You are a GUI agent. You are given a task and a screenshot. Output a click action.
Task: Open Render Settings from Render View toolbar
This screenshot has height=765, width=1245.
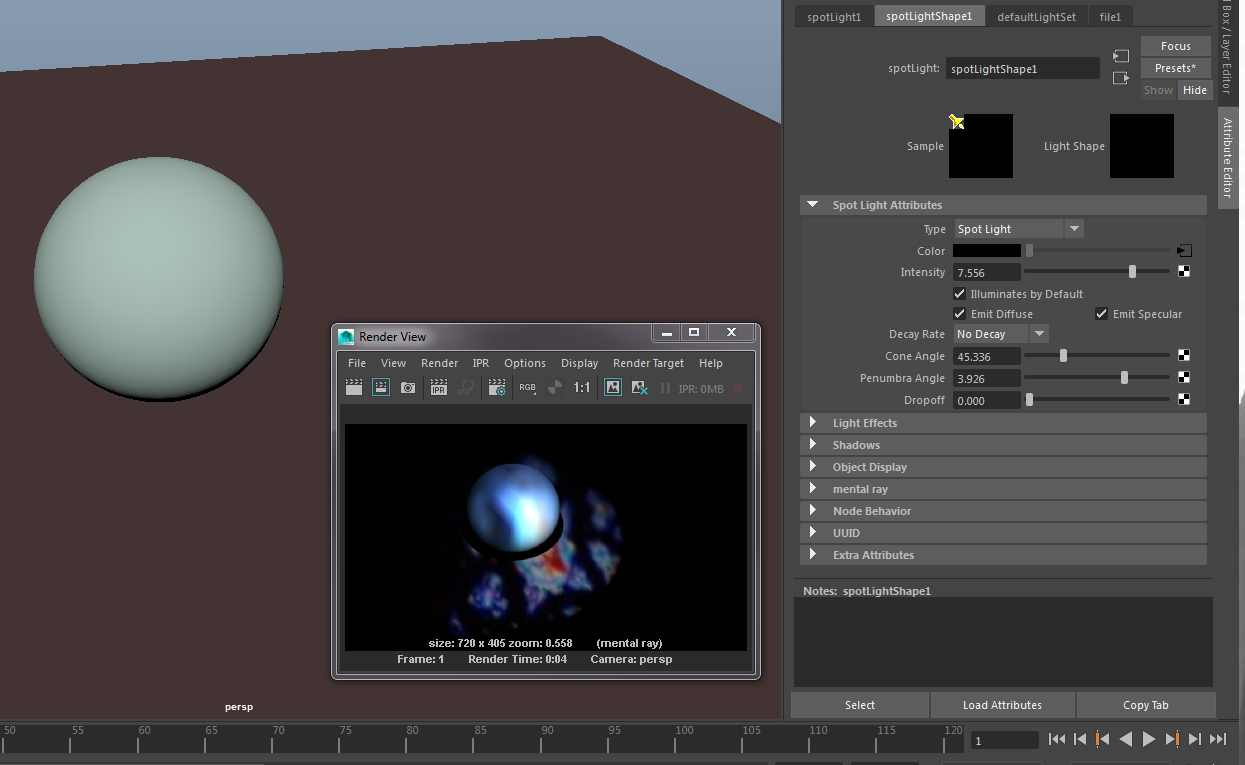coord(497,388)
